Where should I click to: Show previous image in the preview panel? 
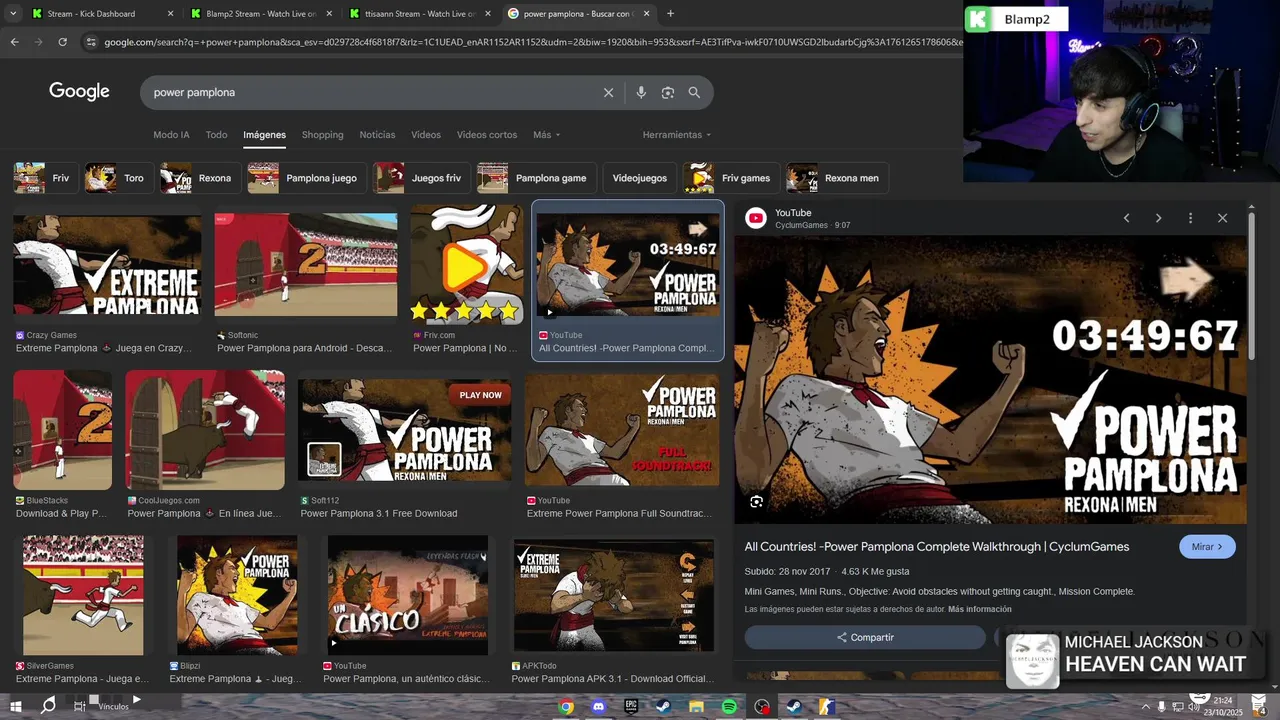(x=1126, y=218)
